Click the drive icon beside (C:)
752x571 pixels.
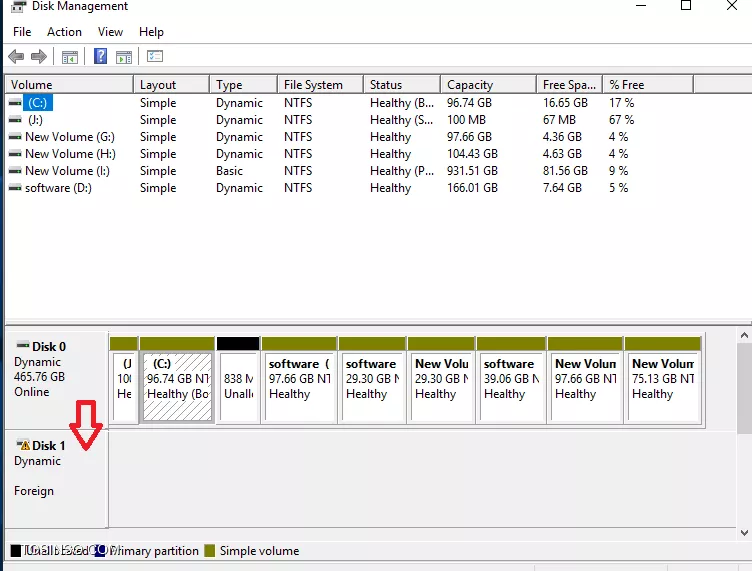tap(15, 103)
